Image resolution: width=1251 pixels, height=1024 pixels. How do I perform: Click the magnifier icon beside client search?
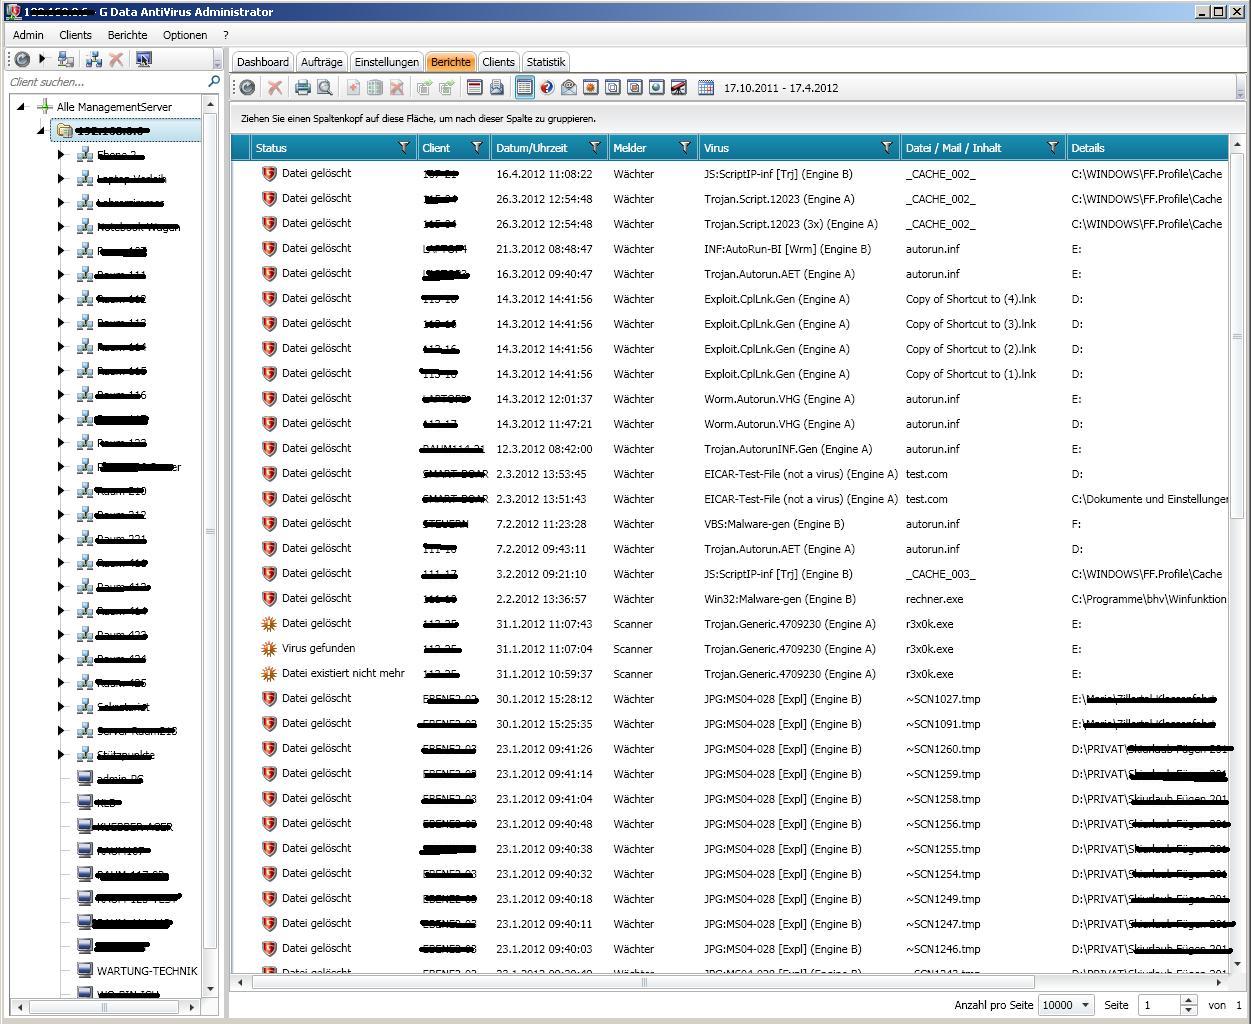point(213,82)
